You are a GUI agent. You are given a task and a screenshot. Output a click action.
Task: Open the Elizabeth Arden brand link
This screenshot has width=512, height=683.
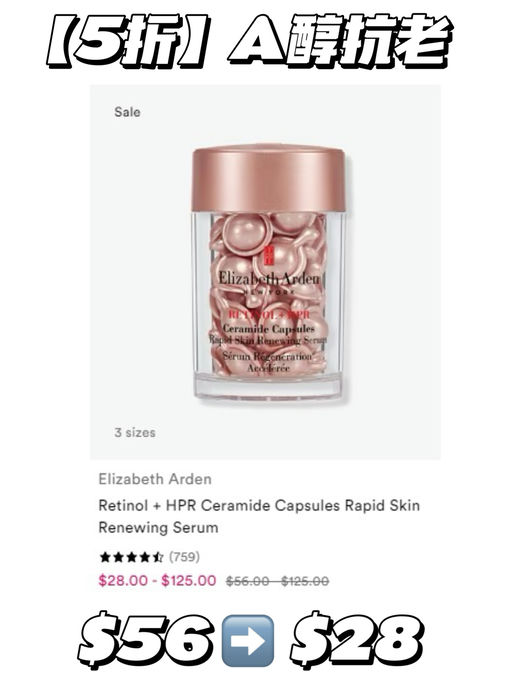tap(155, 479)
